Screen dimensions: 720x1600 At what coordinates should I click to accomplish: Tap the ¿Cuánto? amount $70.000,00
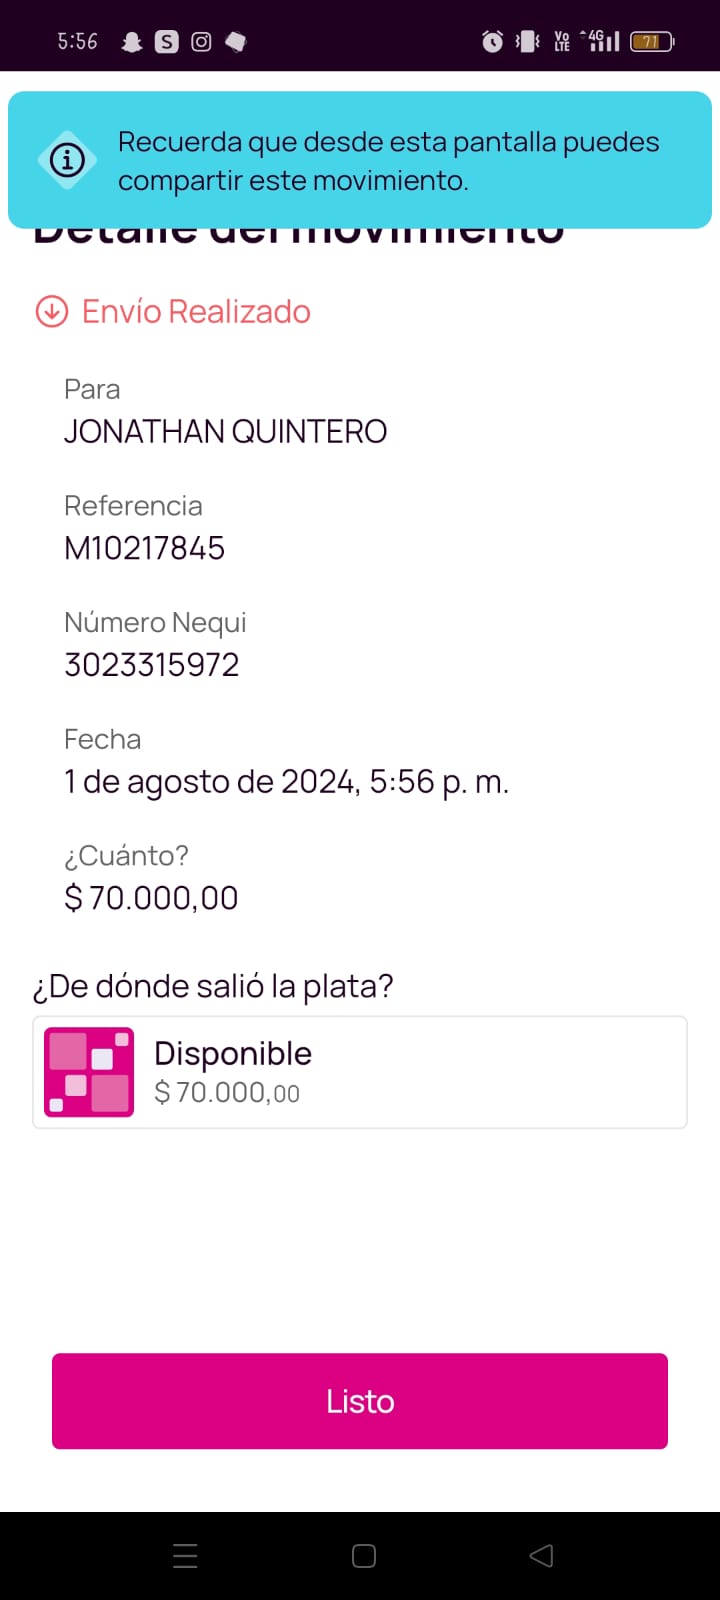(x=151, y=898)
